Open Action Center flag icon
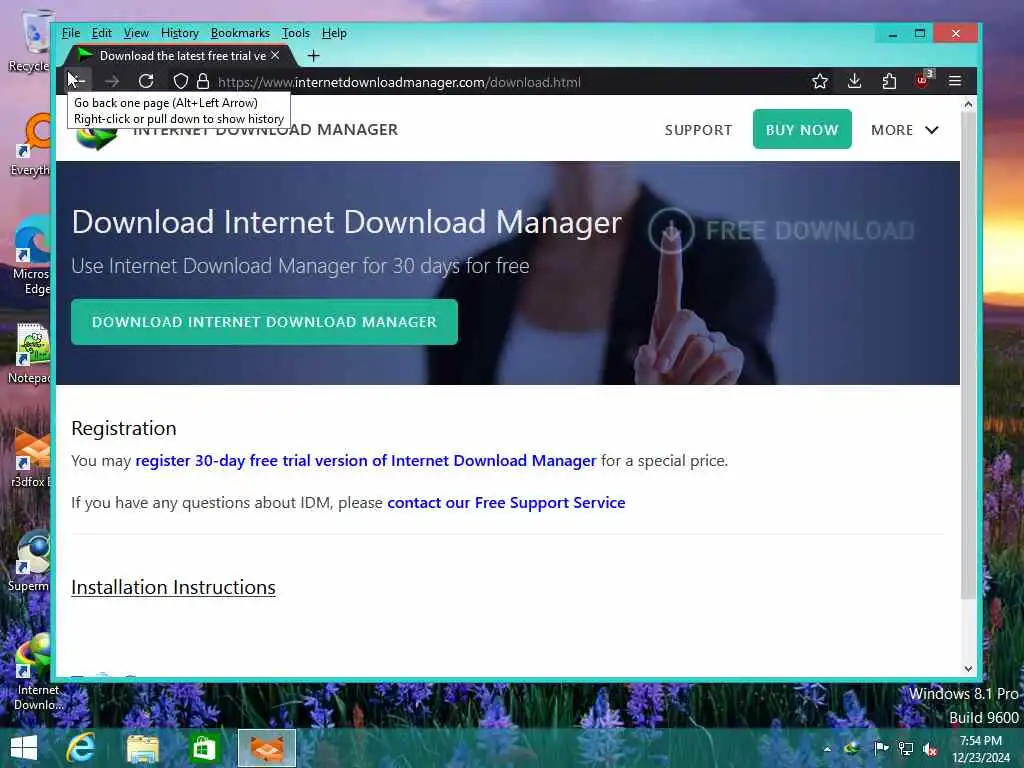The height and width of the screenshot is (768, 1024). click(880, 748)
